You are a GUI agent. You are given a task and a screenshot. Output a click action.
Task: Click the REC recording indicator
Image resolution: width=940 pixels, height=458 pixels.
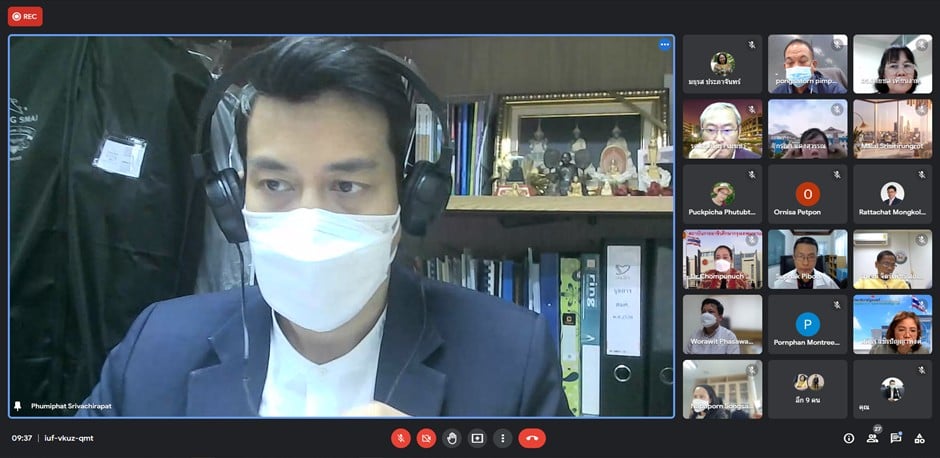click(x=25, y=16)
